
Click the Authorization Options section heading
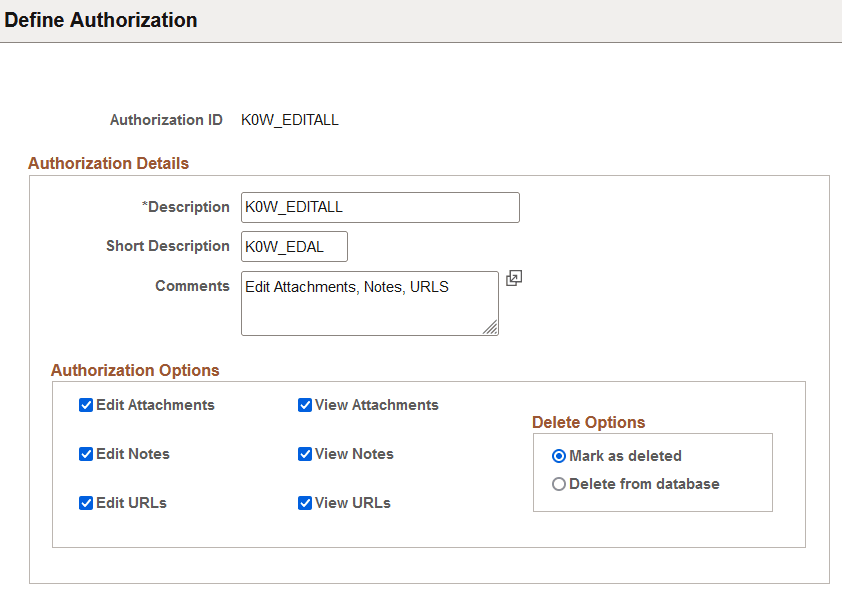pyautogui.click(x=135, y=370)
